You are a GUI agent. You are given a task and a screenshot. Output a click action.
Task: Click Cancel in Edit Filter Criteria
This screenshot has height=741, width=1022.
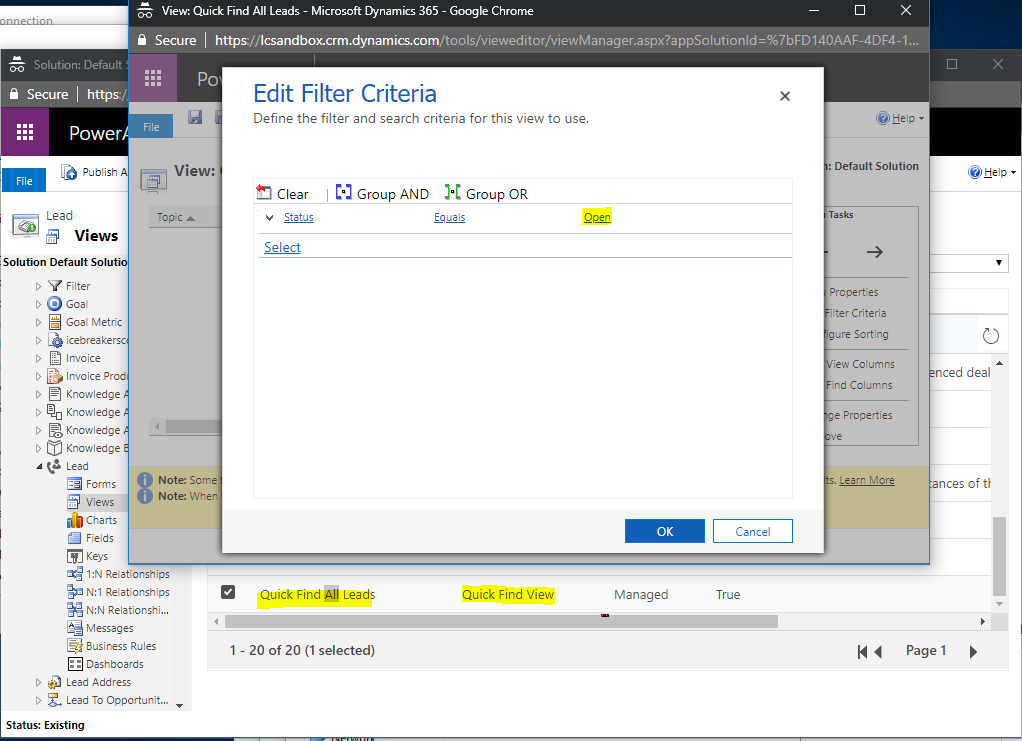coord(753,531)
